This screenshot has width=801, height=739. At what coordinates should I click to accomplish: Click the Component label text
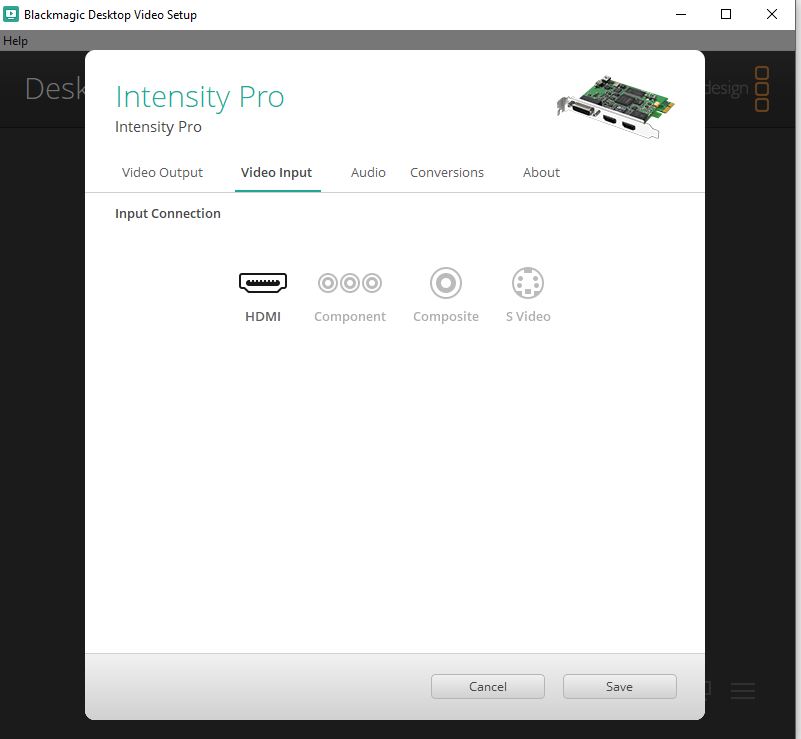[350, 317]
